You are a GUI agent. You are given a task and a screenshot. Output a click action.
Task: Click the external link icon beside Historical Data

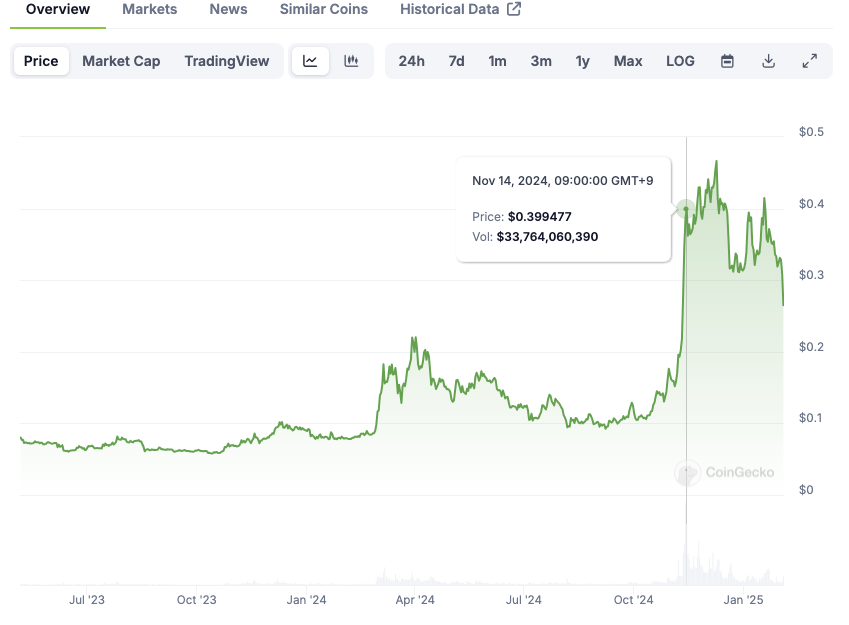coord(514,10)
